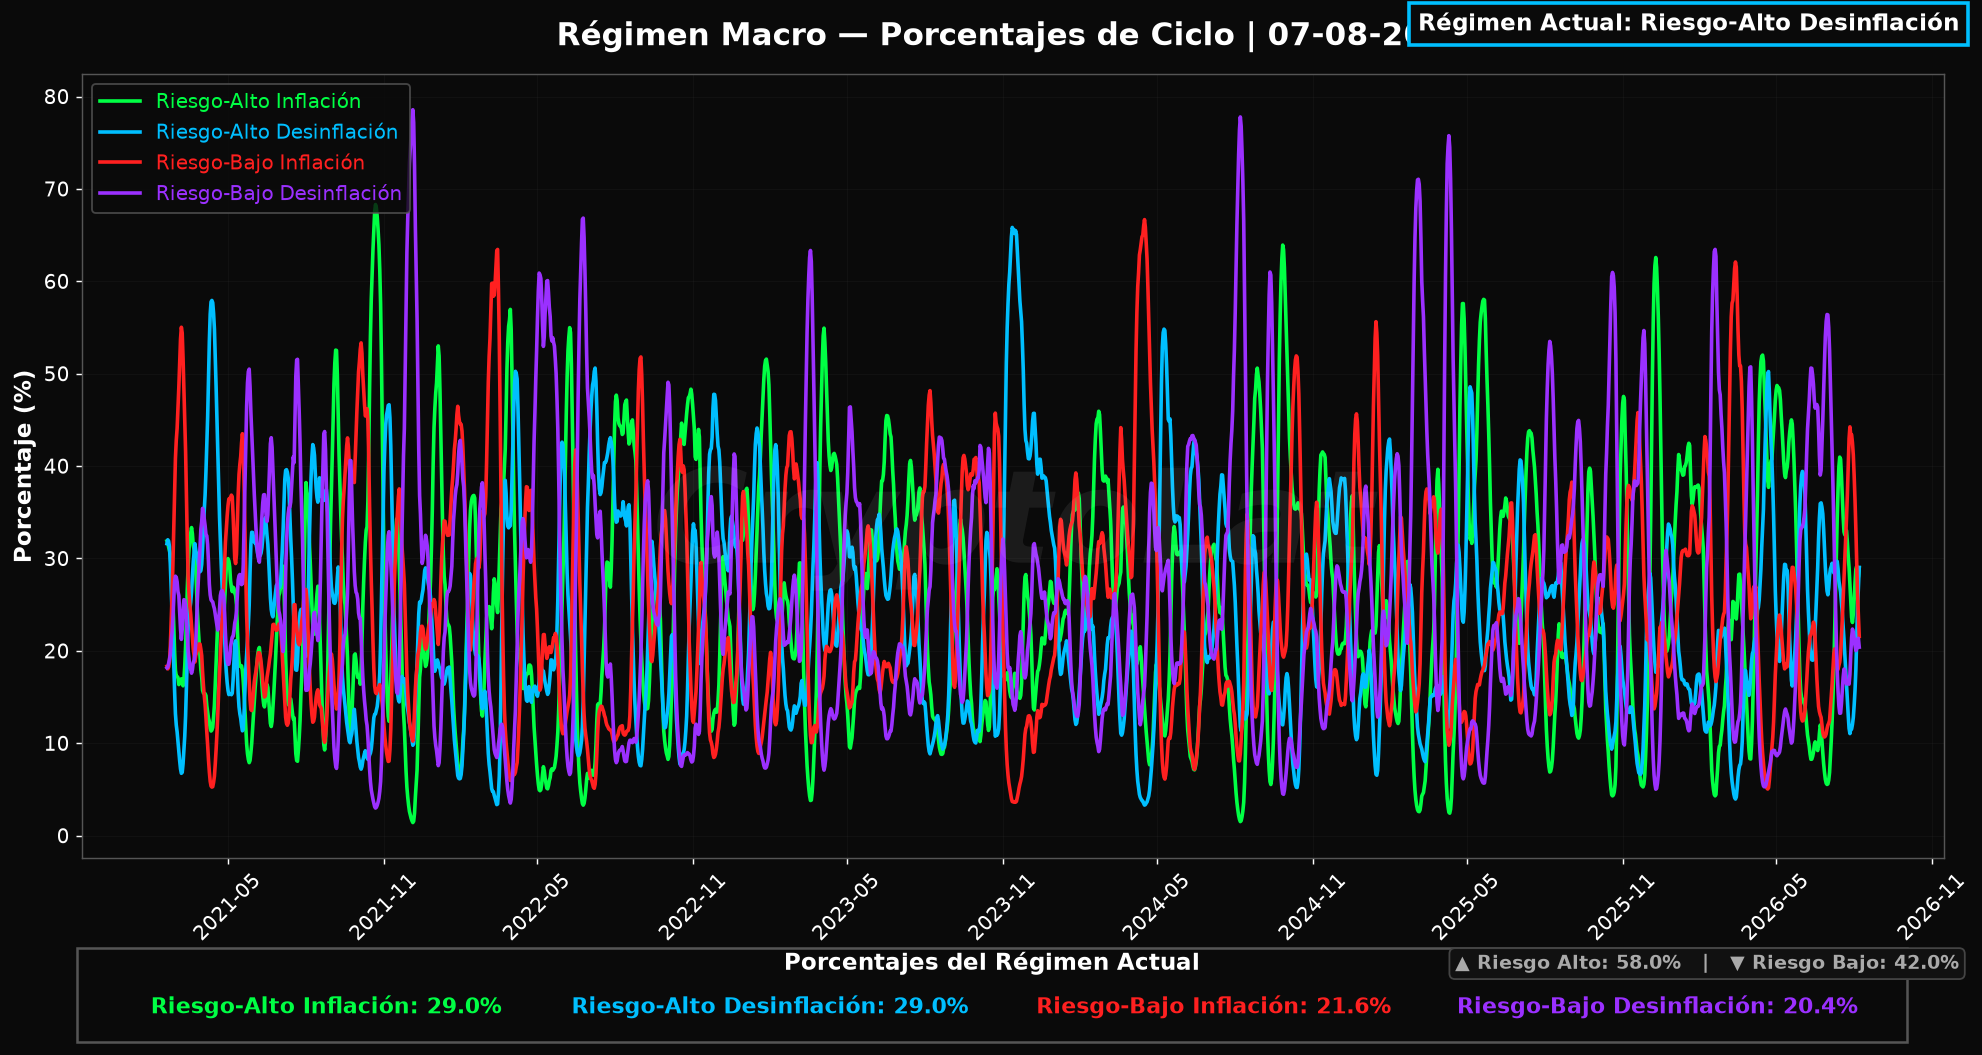Click the x-axis date label 2022-11
Viewport: 1982px width, 1055px height.
tap(692, 907)
